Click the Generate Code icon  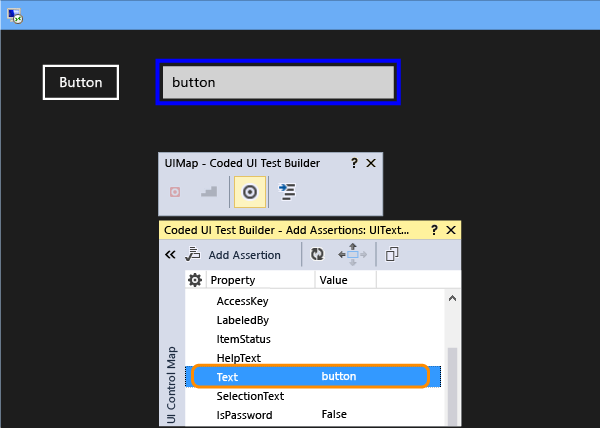pyautogui.click(x=287, y=192)
